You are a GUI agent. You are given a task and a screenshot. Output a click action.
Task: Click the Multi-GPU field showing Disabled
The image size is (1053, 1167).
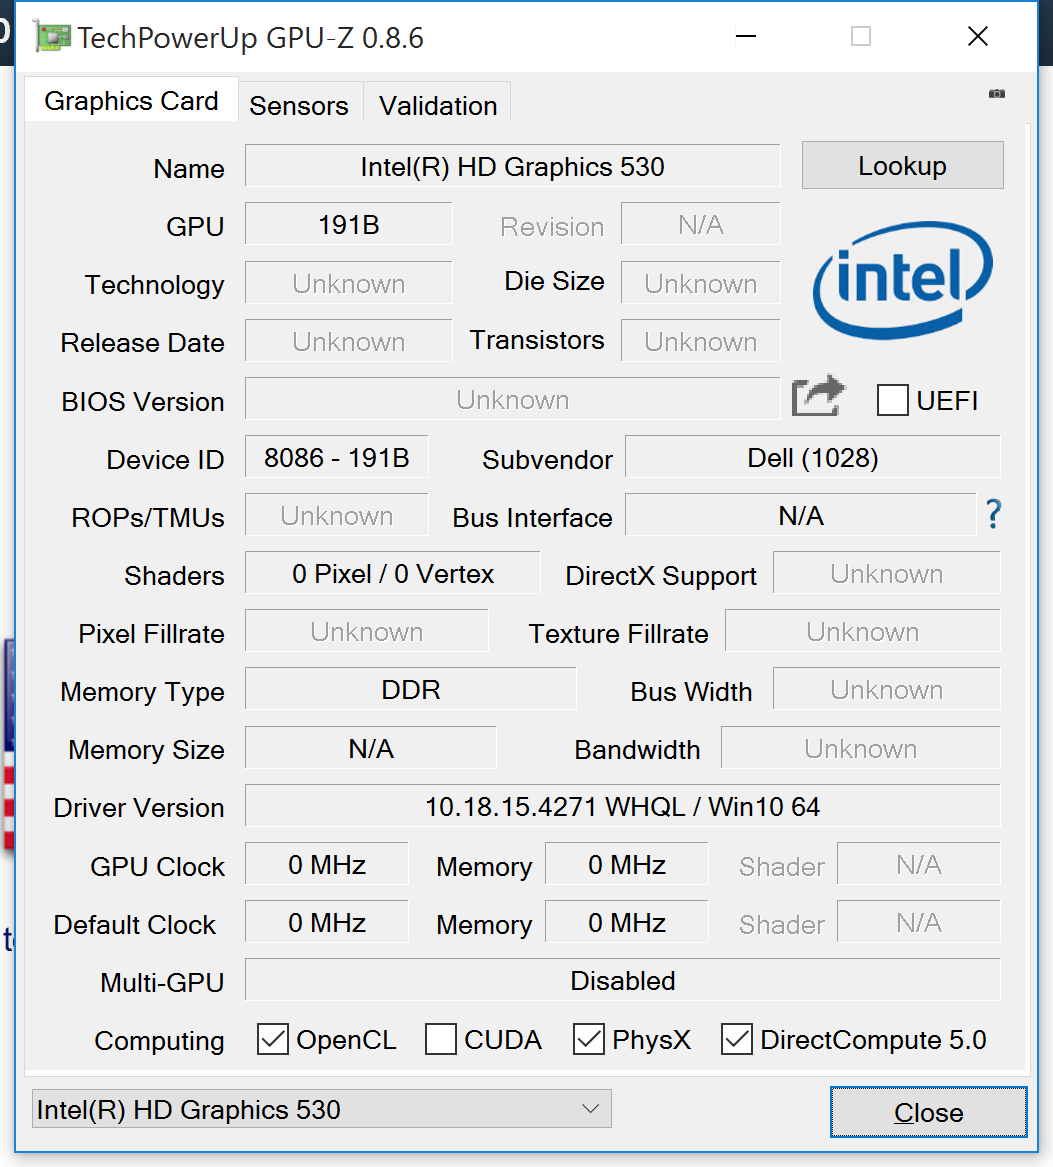point(622,980)
